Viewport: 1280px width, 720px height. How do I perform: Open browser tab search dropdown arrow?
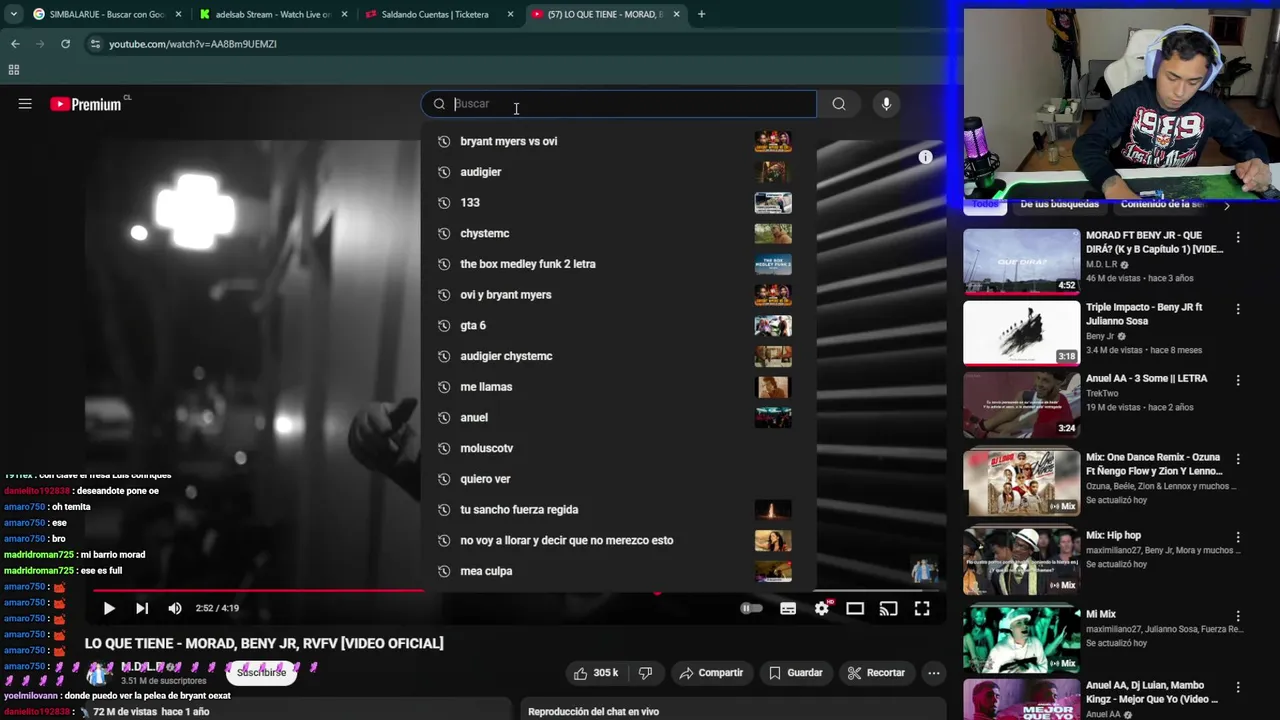[x=13, y=14]
